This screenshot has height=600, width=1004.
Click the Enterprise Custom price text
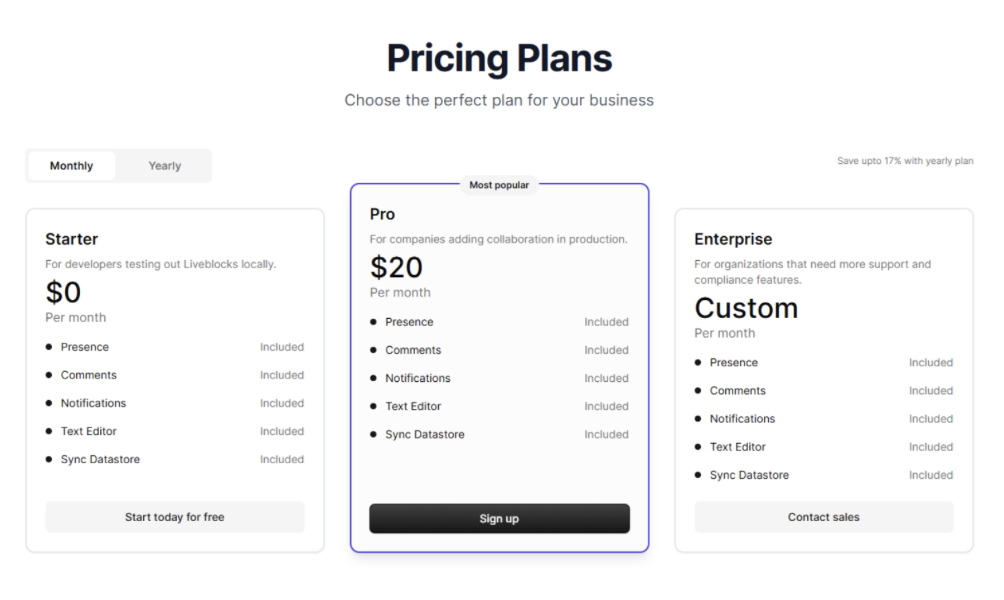click(746, 308)
